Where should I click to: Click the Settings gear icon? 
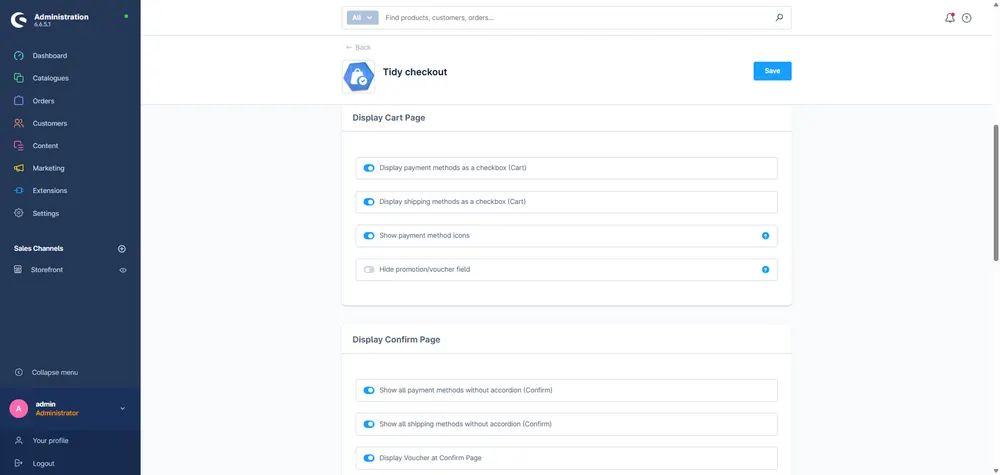18,213
